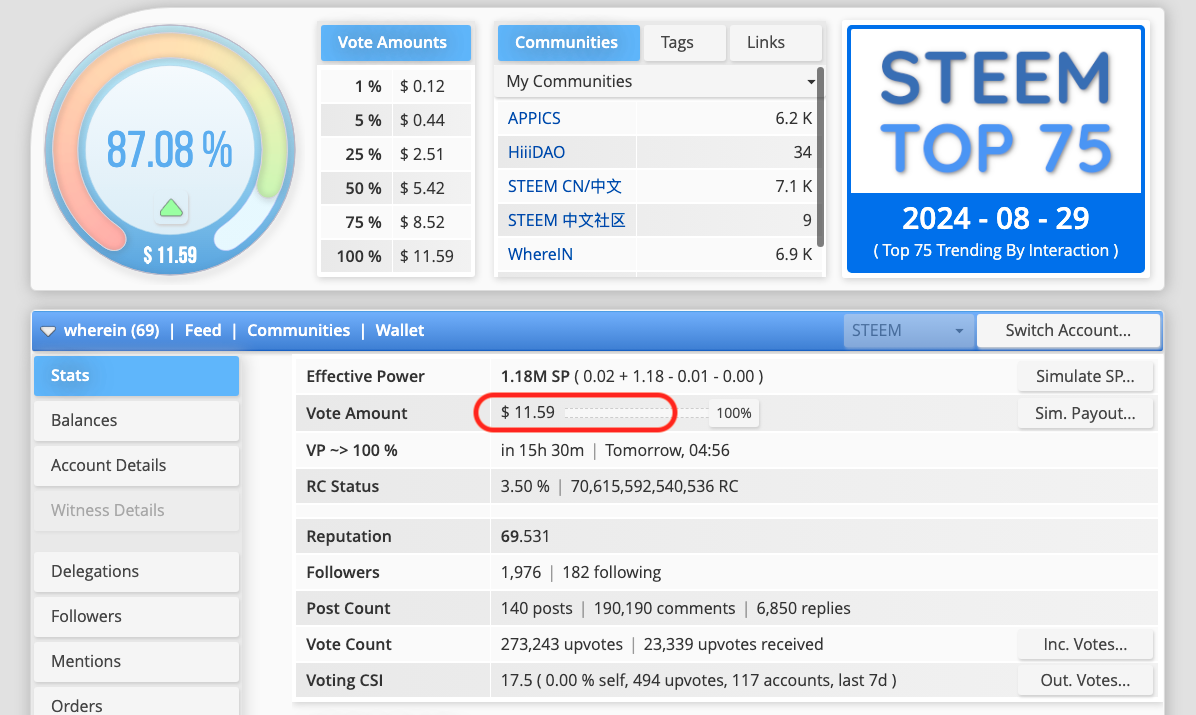The image size is (1196, 715).
Task: Open the Communities link in the account bar
Action: [298, 330]
